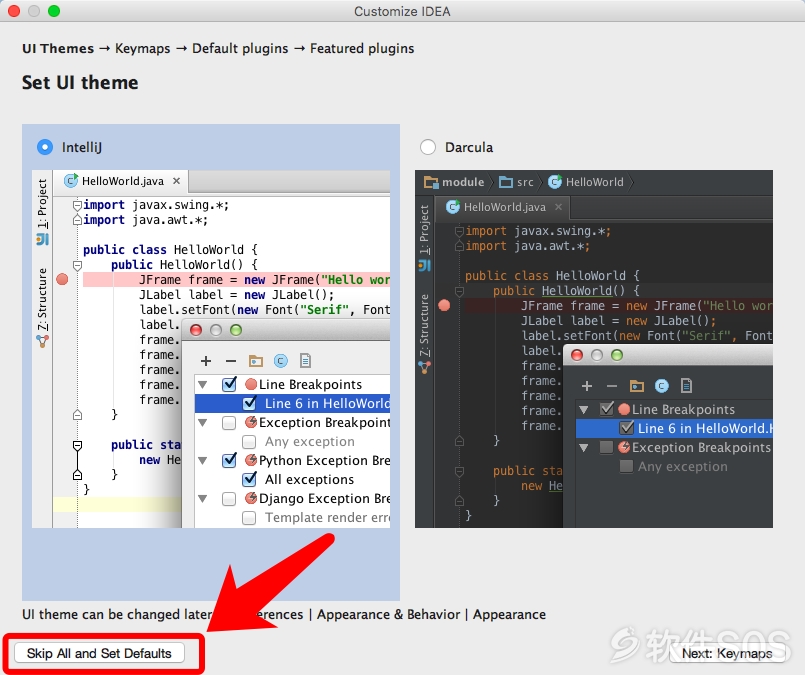The height and width of the screenshot is (675, 805).
Task: Click the document icon in IntelliJ preview toolbar
Action: 305,361
